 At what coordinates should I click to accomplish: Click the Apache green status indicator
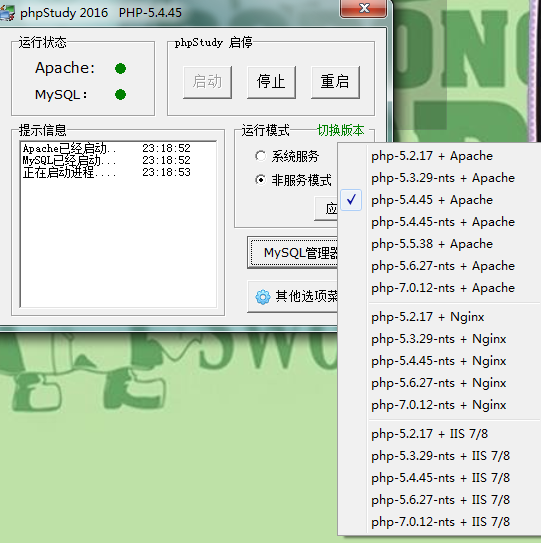(x=120, y=68)
